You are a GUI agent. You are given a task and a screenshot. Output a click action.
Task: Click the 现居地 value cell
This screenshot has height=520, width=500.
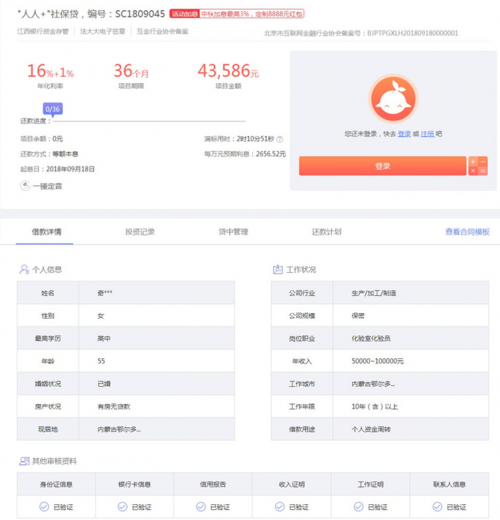(x=157, y=429)
